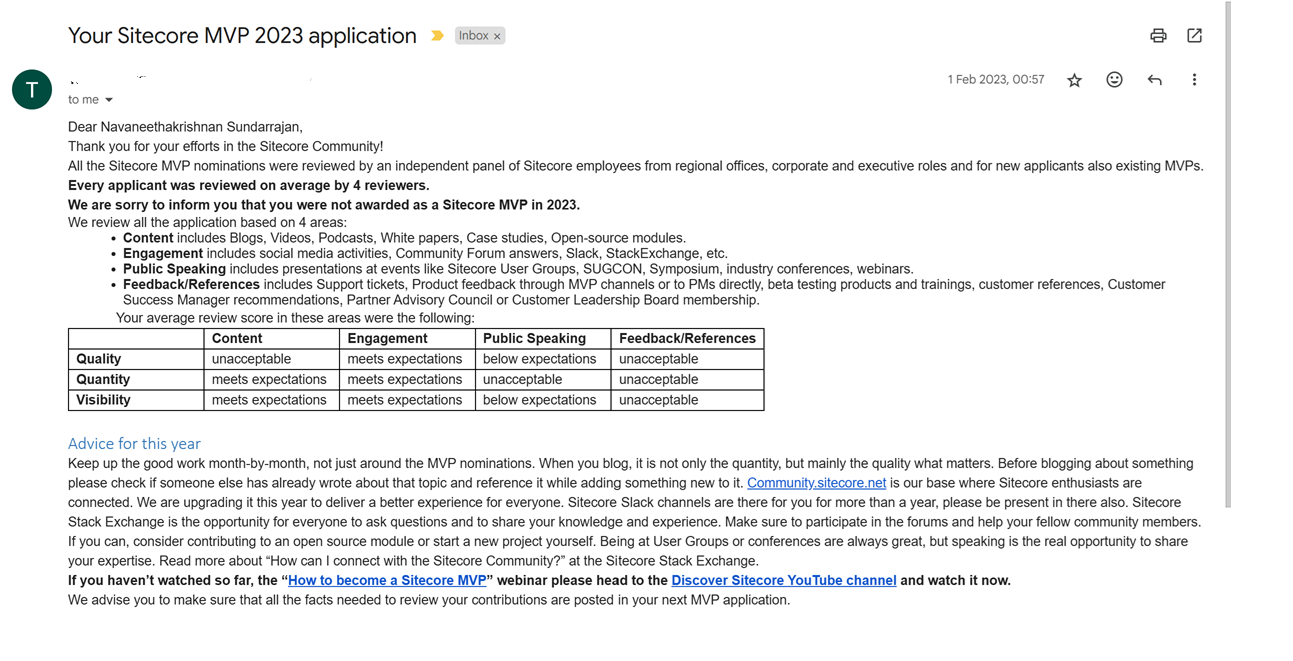The height and width of the screenshot is (661, 1293).
Task: Click the email subject 'Your Sitecore MVP 2023 application'
Action: (242, 36)
